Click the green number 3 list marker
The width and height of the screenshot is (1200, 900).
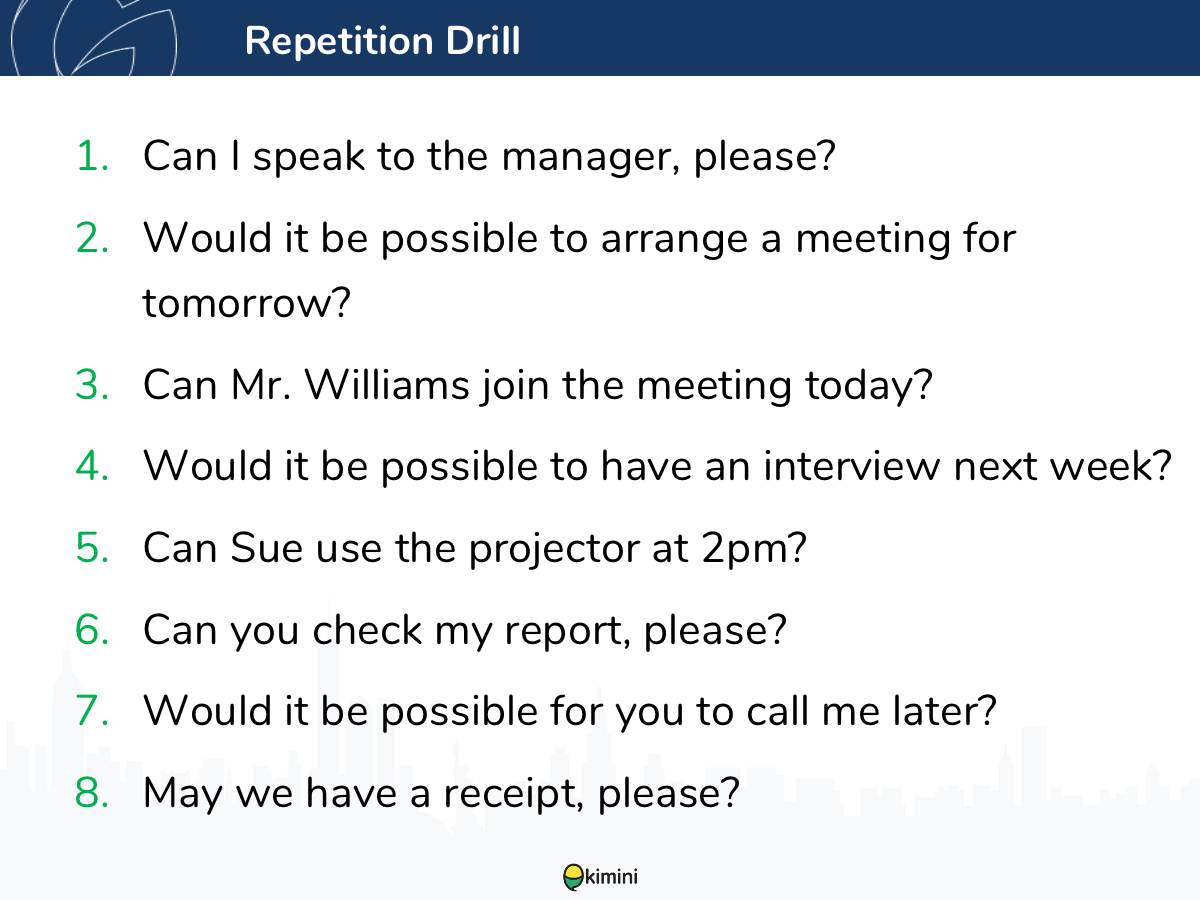(93, 386)
